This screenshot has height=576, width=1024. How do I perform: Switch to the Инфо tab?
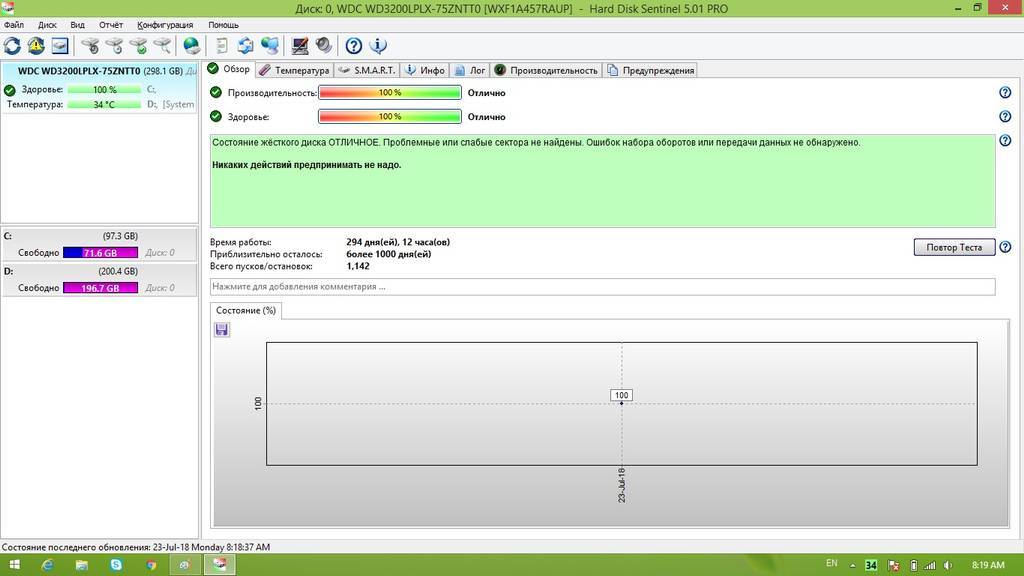(x=424, y=70)
